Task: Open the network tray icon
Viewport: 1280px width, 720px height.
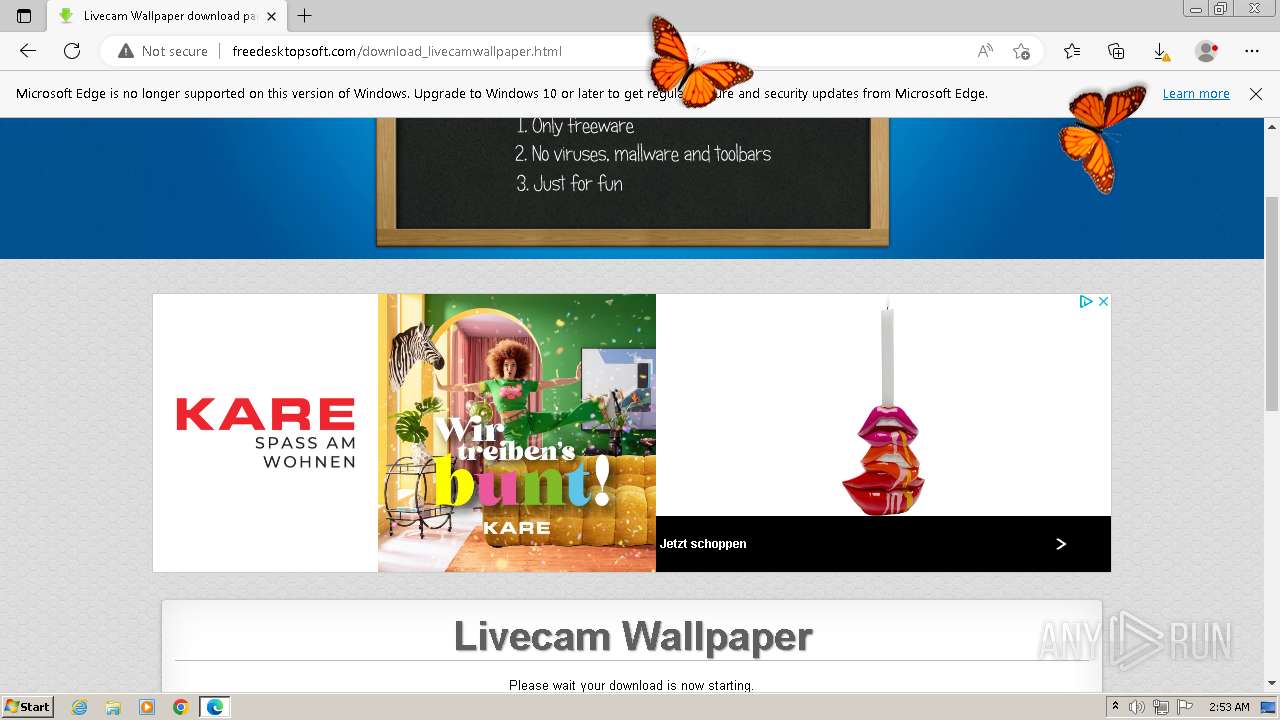Action: (x=1161, y=707)
